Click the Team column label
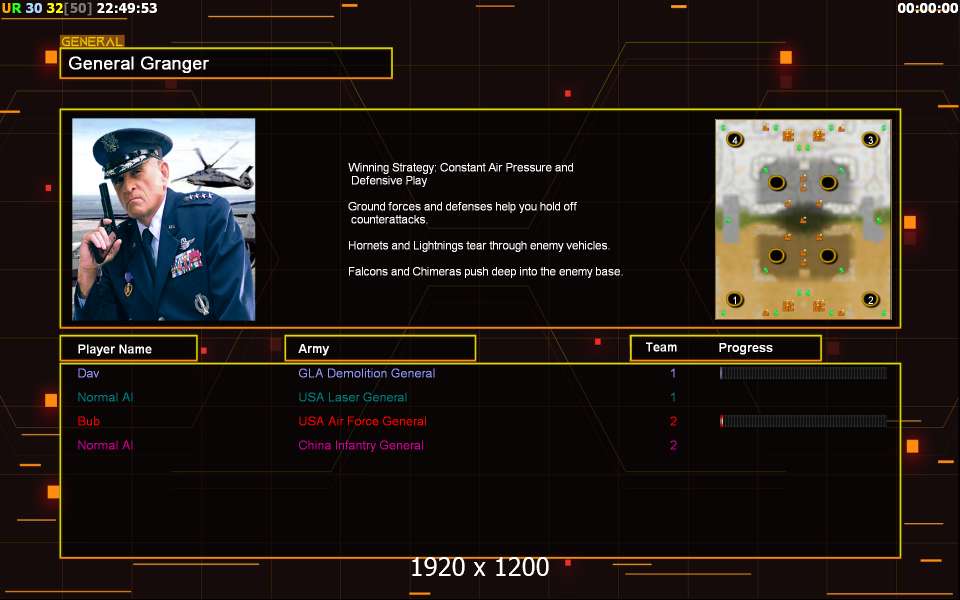The image size is (960, 600). tap(661, 347)
